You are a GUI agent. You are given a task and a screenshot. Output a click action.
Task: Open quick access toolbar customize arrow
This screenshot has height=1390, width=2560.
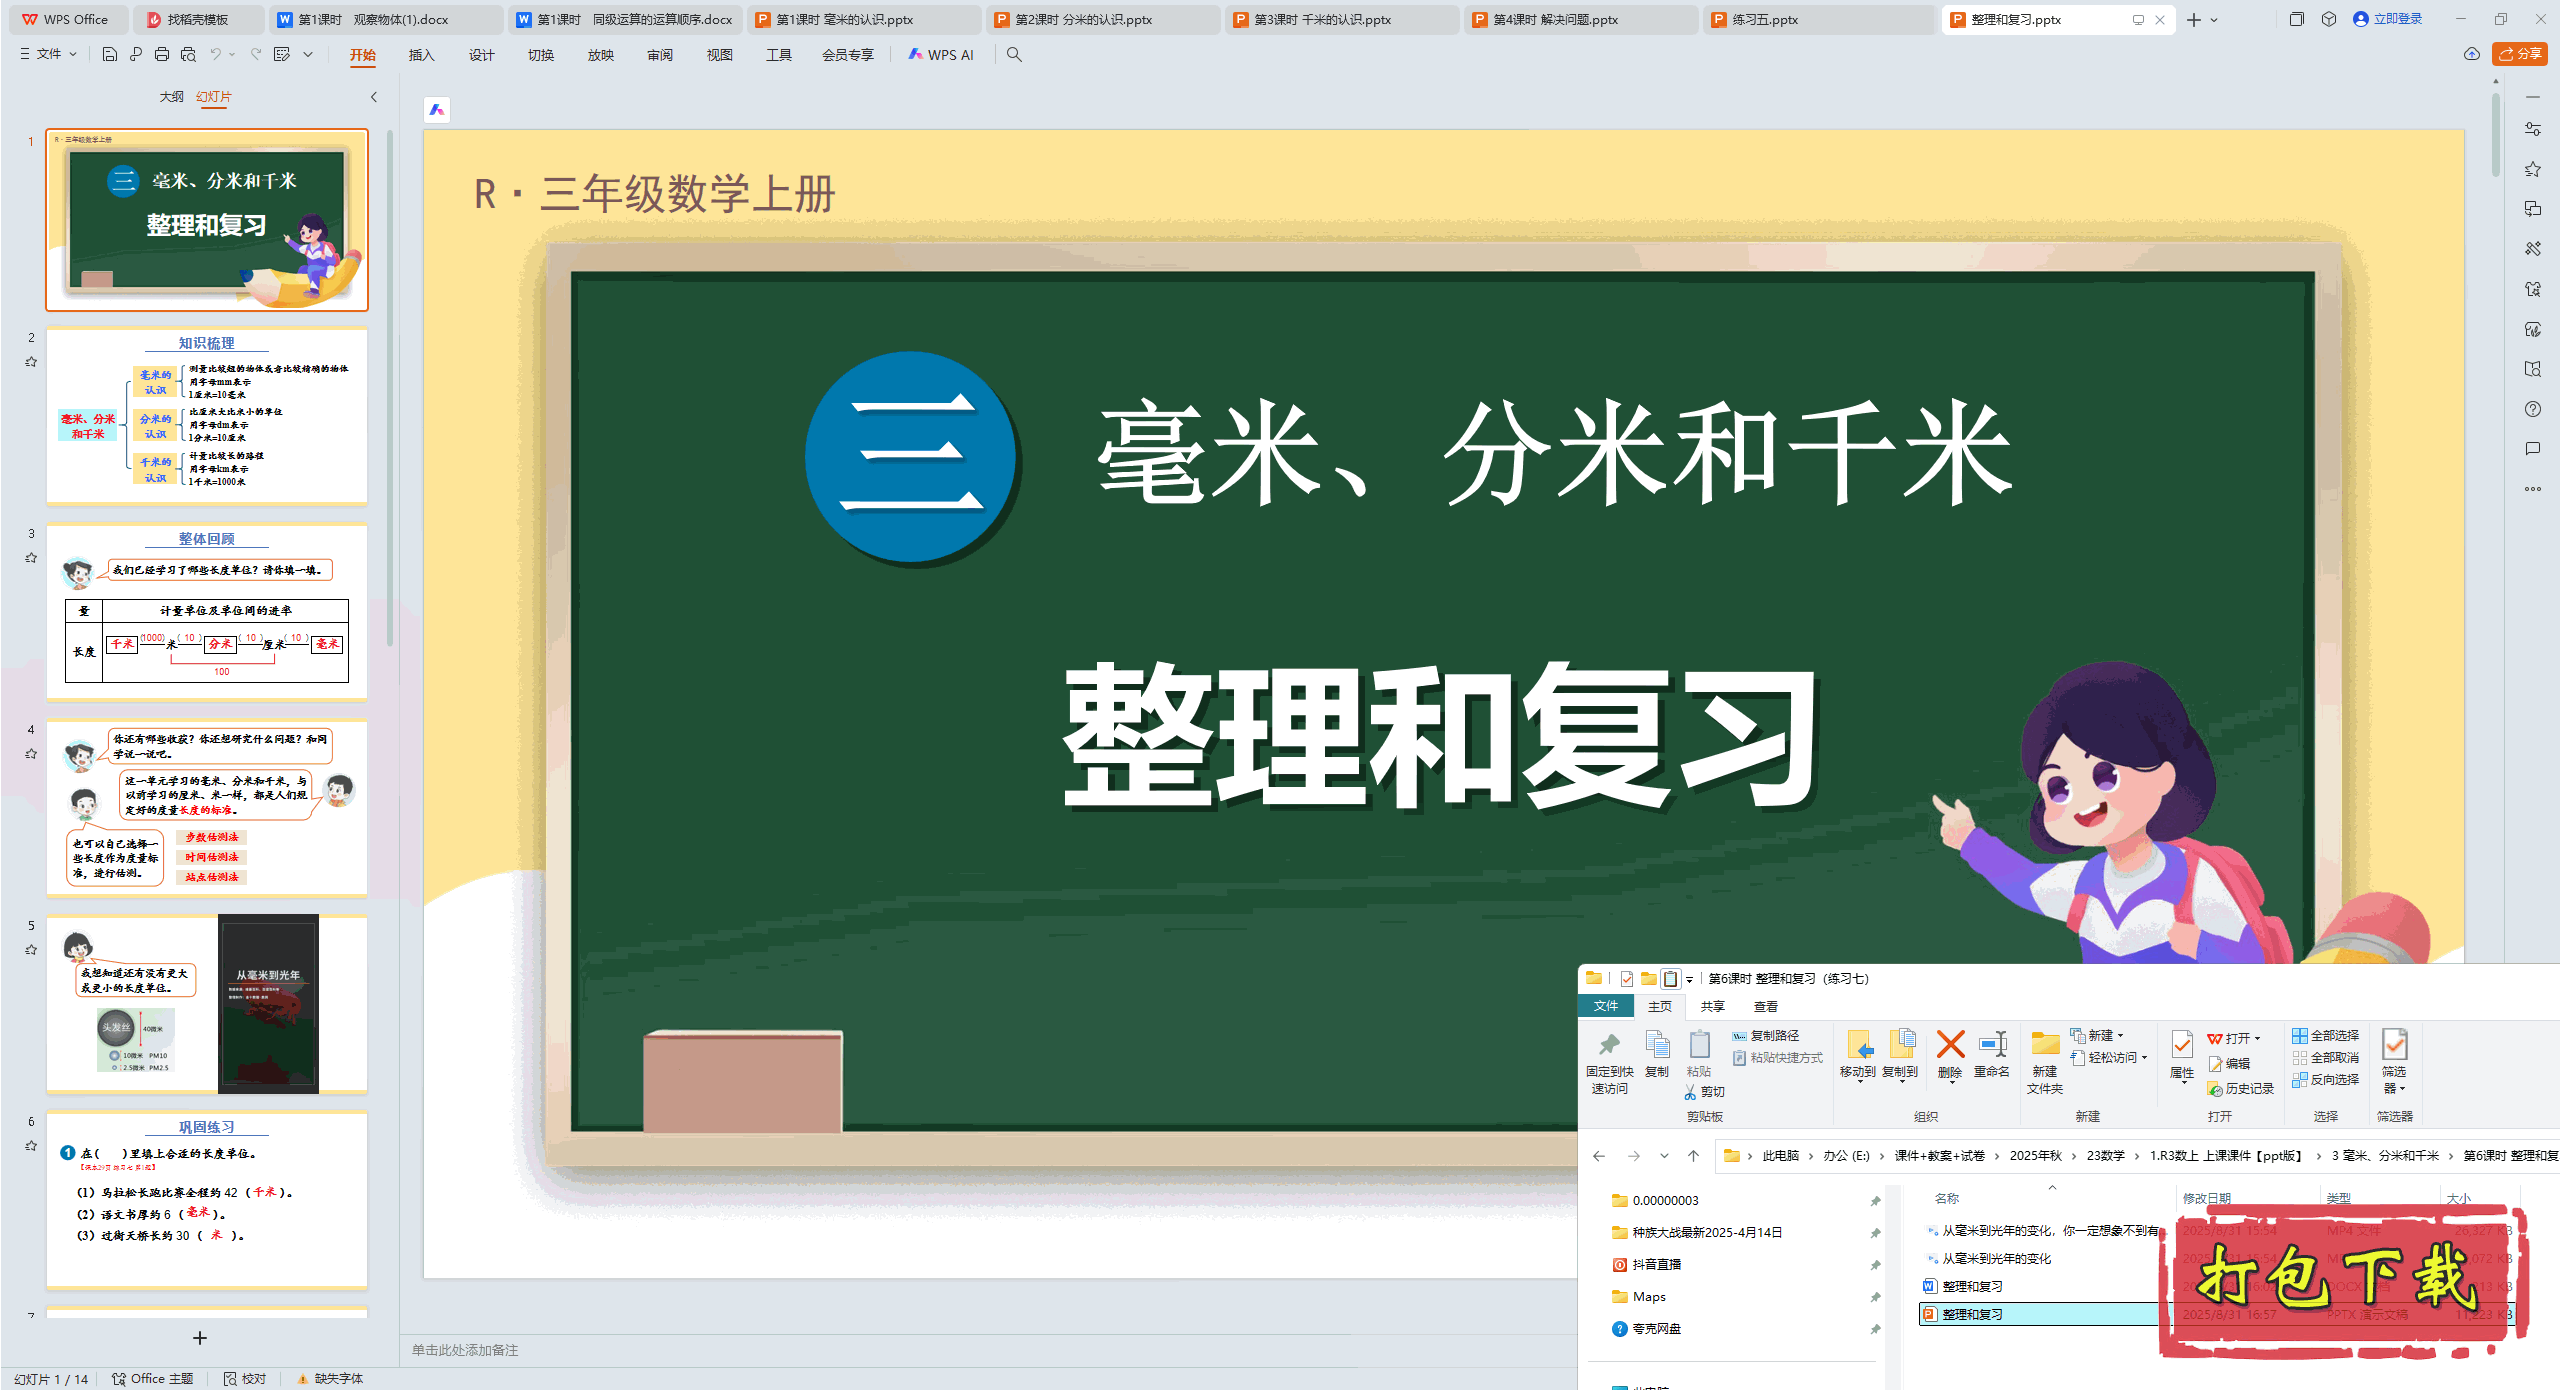308,54
